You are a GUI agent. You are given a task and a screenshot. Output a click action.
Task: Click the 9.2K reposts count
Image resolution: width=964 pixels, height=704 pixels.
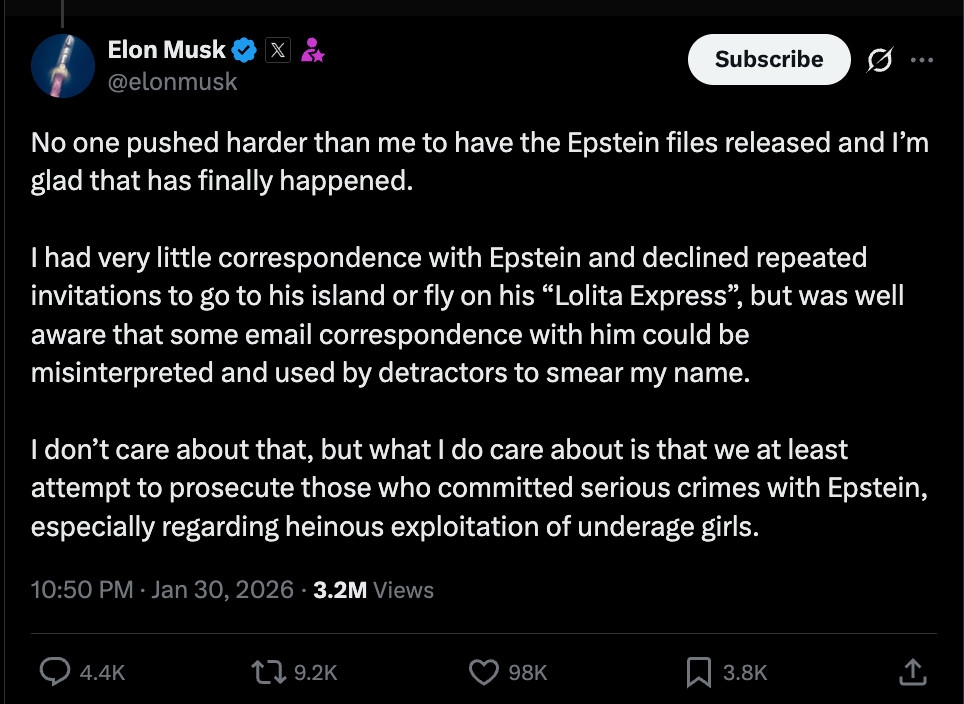(x=316, y=673)
